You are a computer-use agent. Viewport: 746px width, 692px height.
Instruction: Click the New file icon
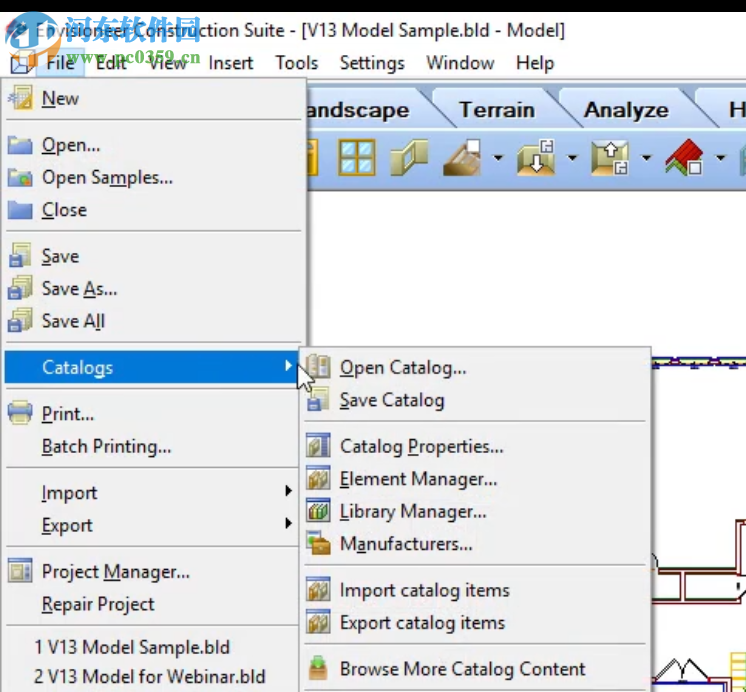coord(20,98)
